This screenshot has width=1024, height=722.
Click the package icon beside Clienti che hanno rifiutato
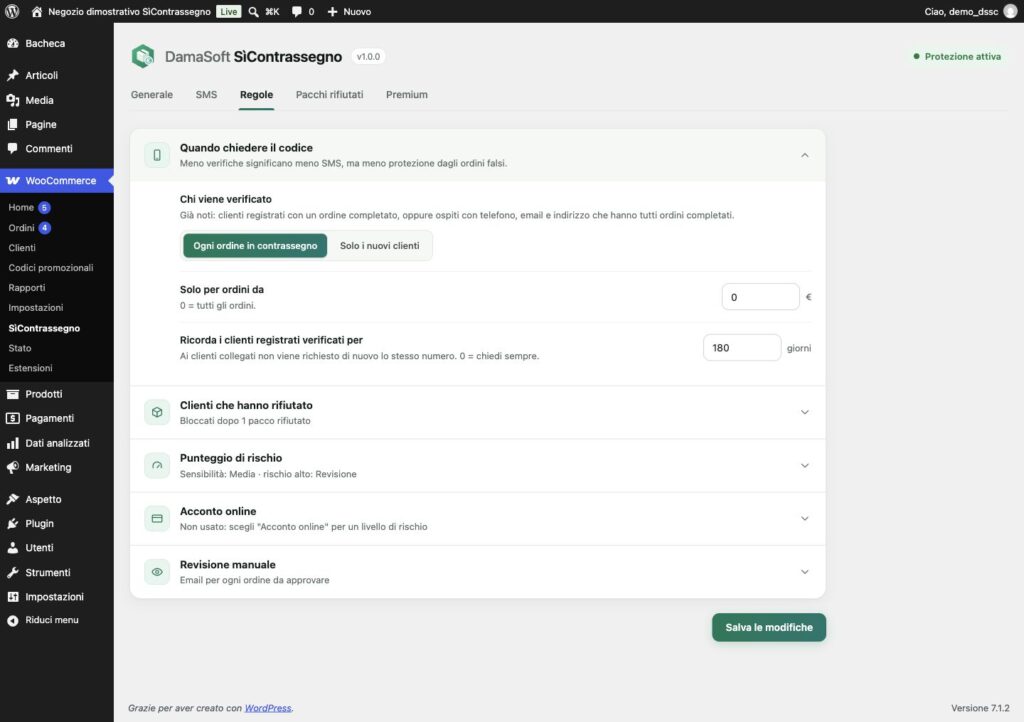(157, 413)
